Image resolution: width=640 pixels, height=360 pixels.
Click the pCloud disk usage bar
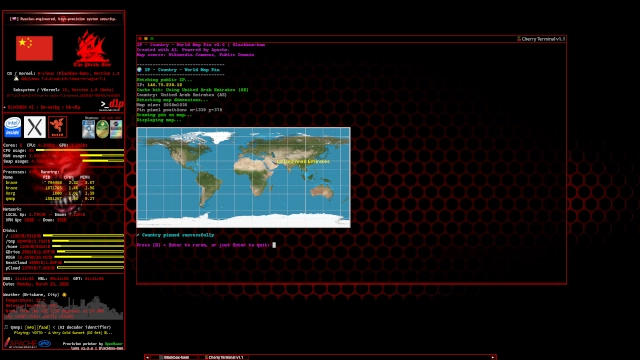point(90,267)
